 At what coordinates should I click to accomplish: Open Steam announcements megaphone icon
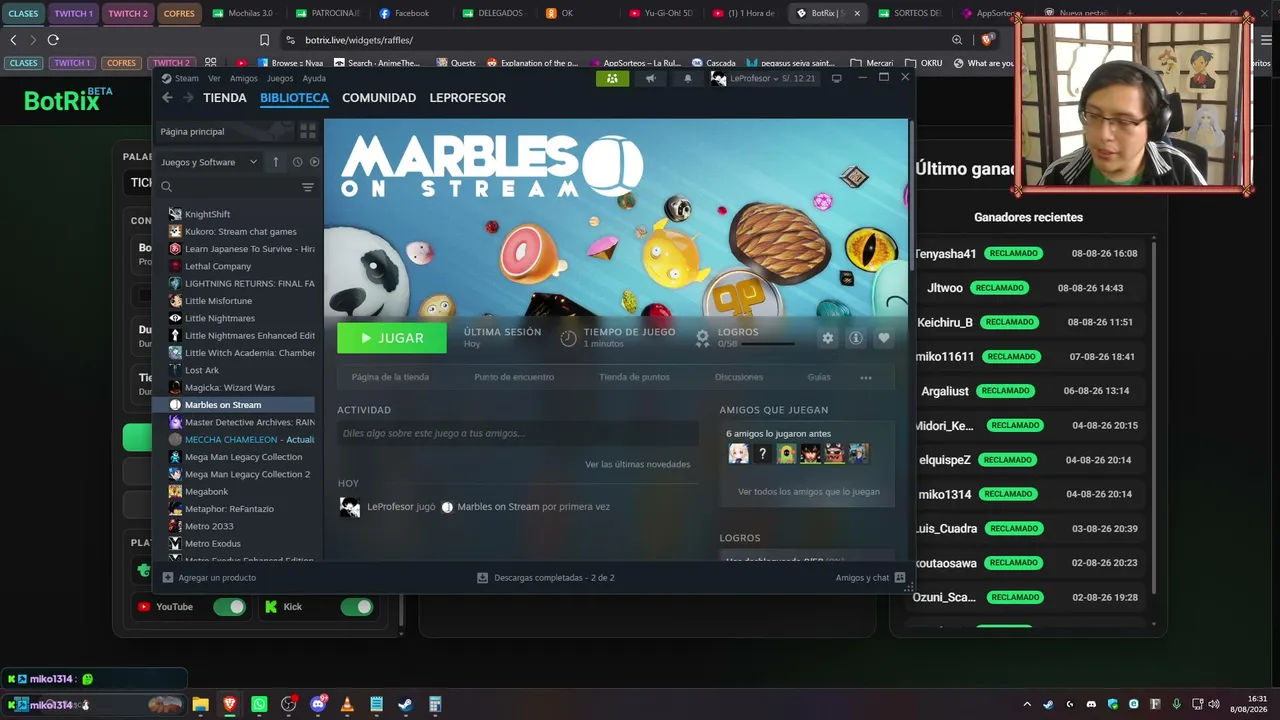point(651,78)
